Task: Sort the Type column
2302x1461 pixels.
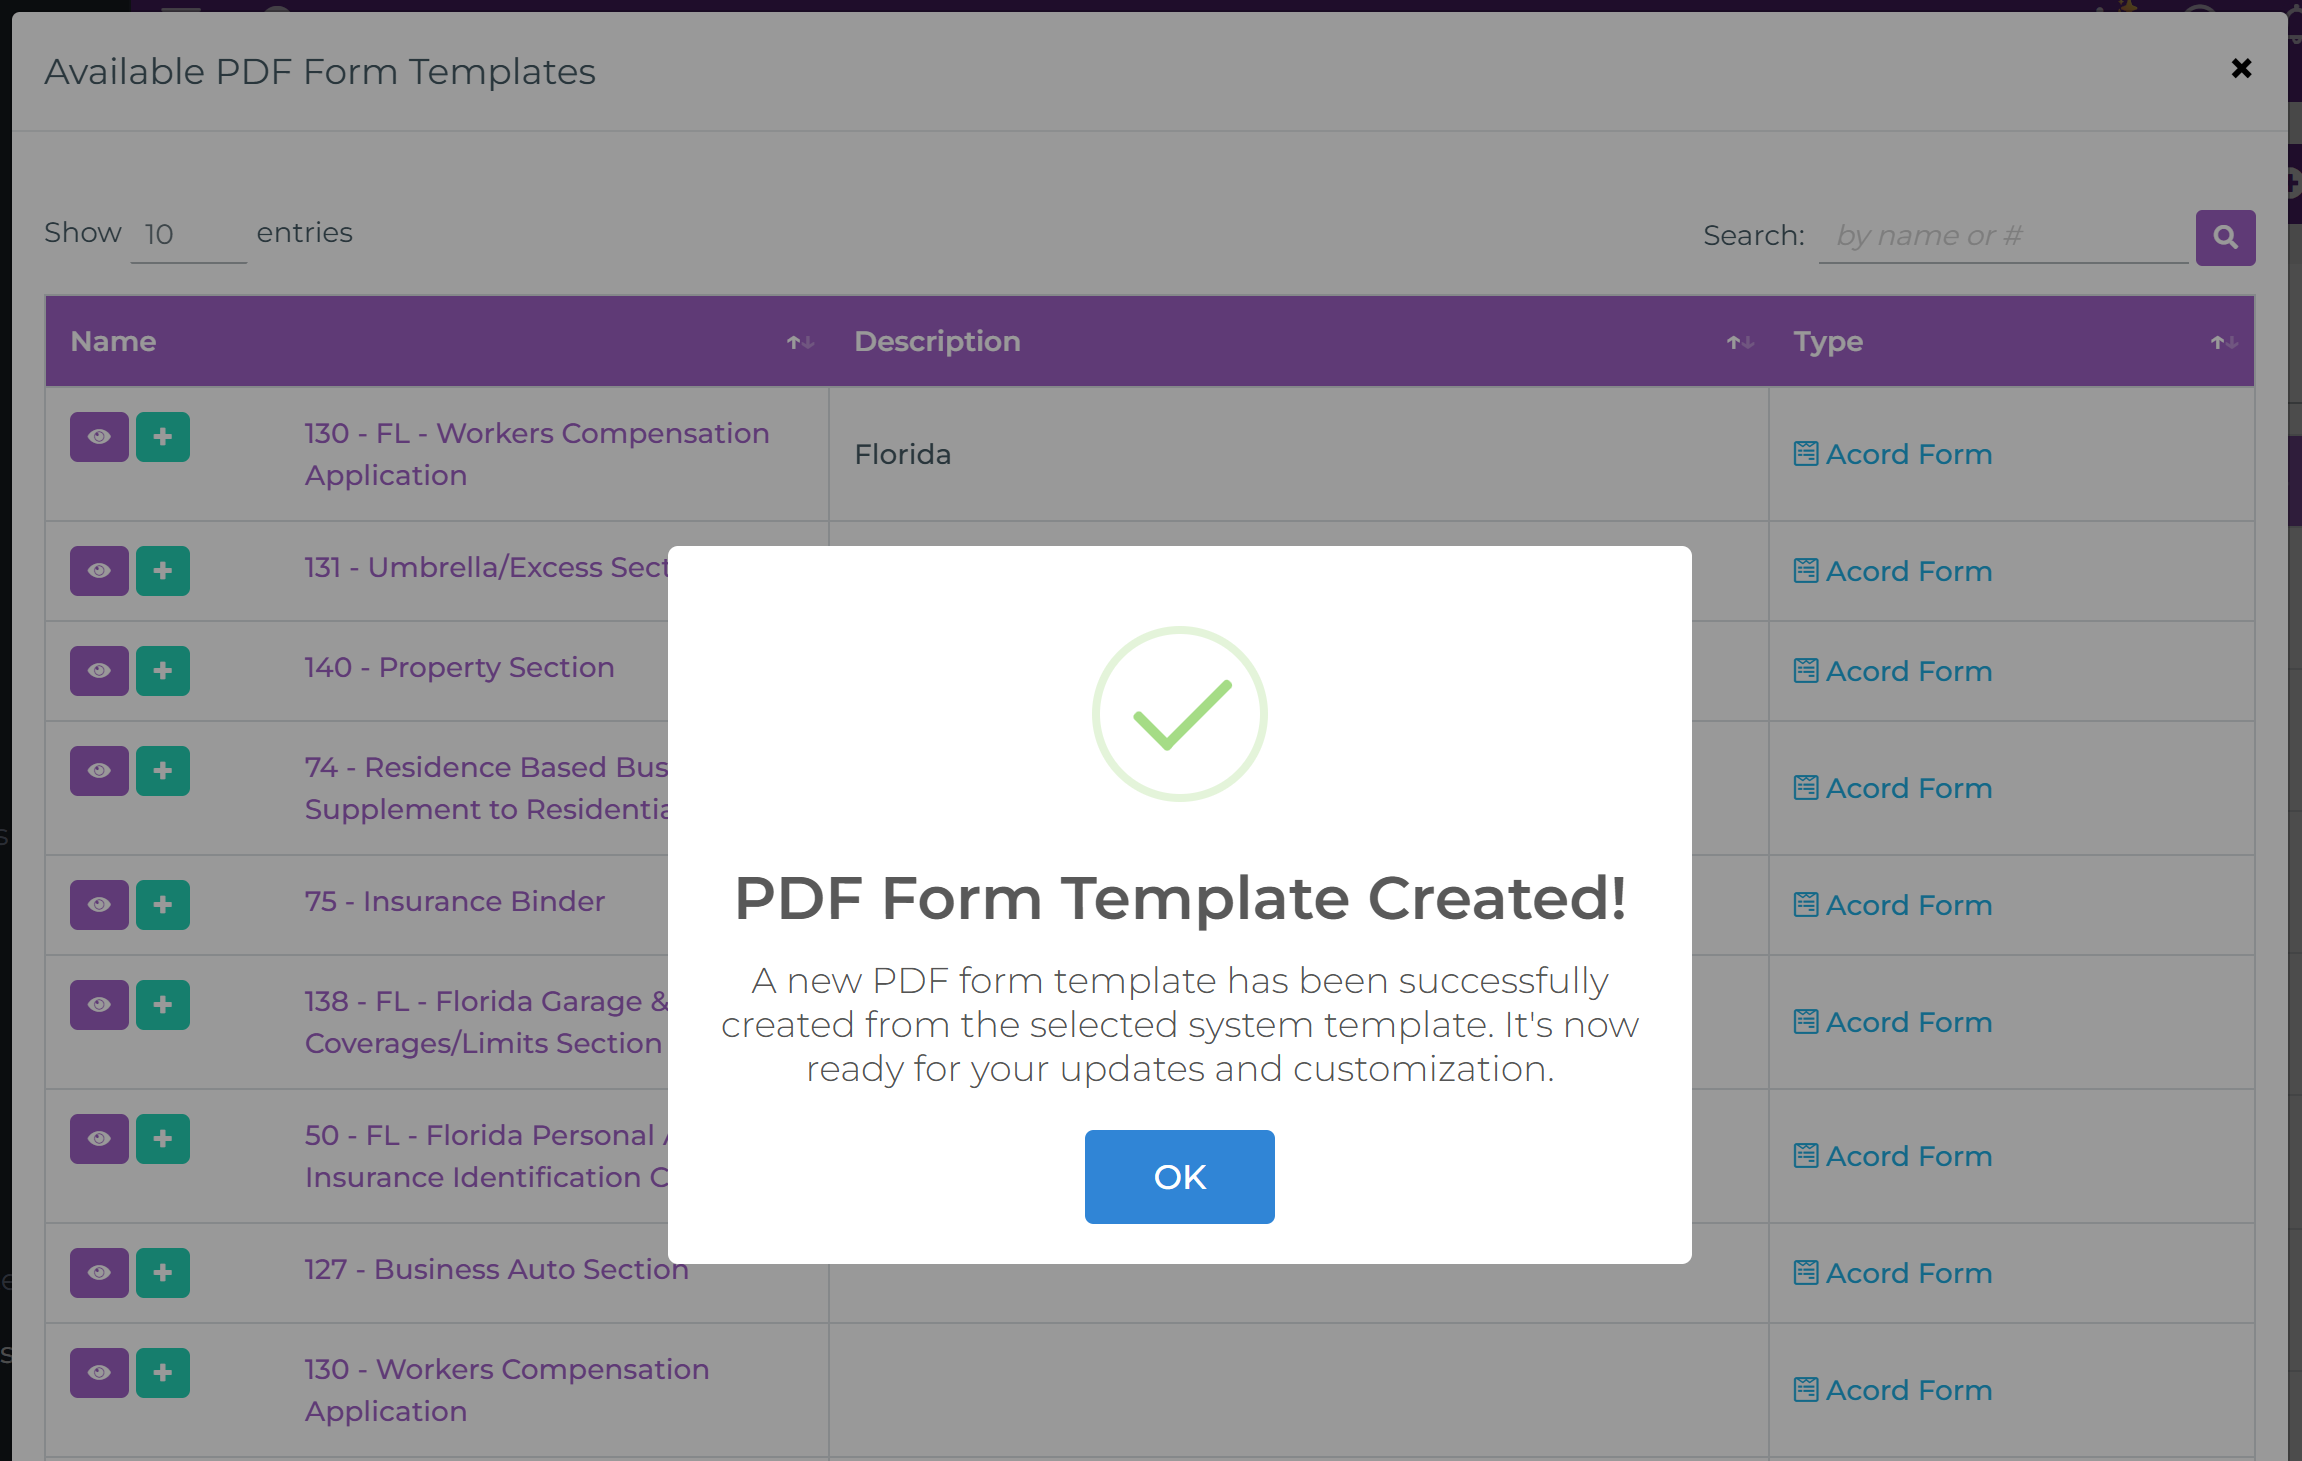Action: (2222, 342)
